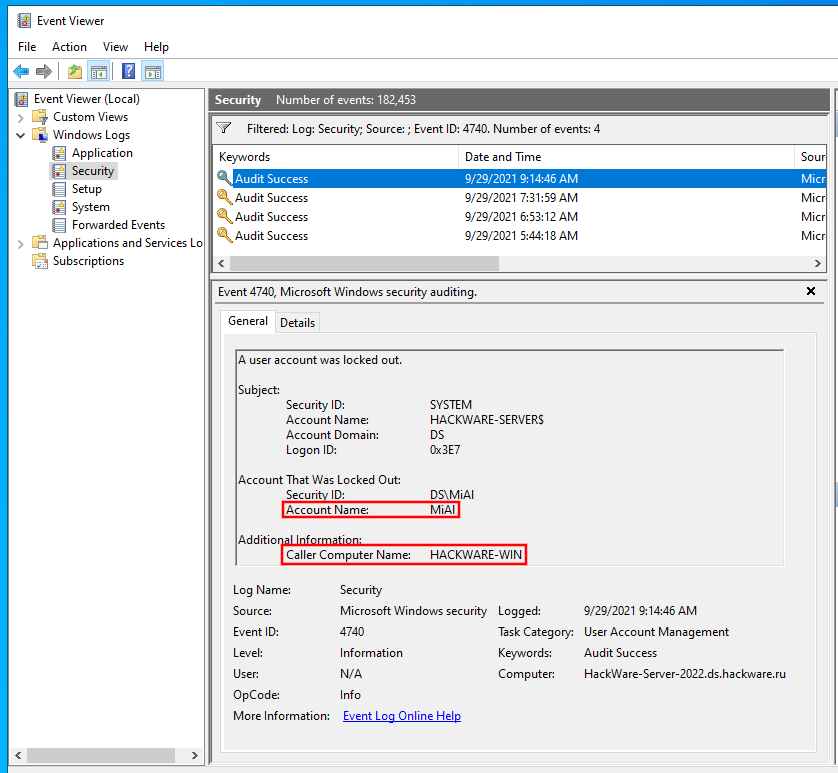
Task: Toggle the Show/Hide Console Tree icon
Action: pos(98,71)
